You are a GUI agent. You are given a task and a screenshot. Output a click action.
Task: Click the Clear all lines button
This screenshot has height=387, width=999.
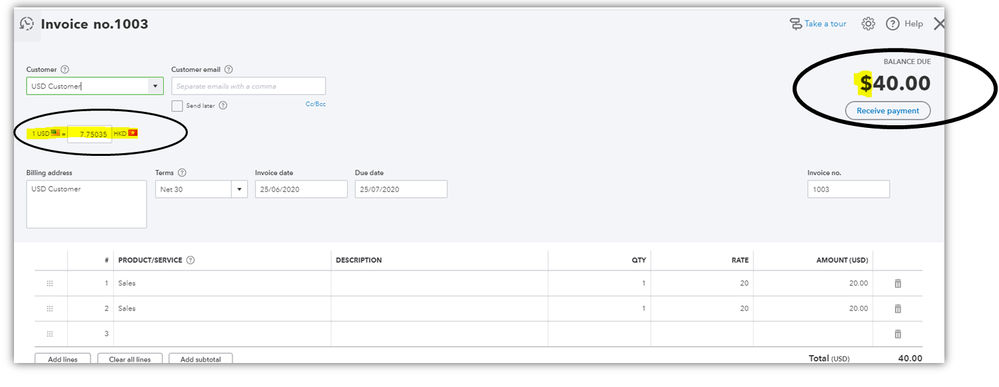130,359
